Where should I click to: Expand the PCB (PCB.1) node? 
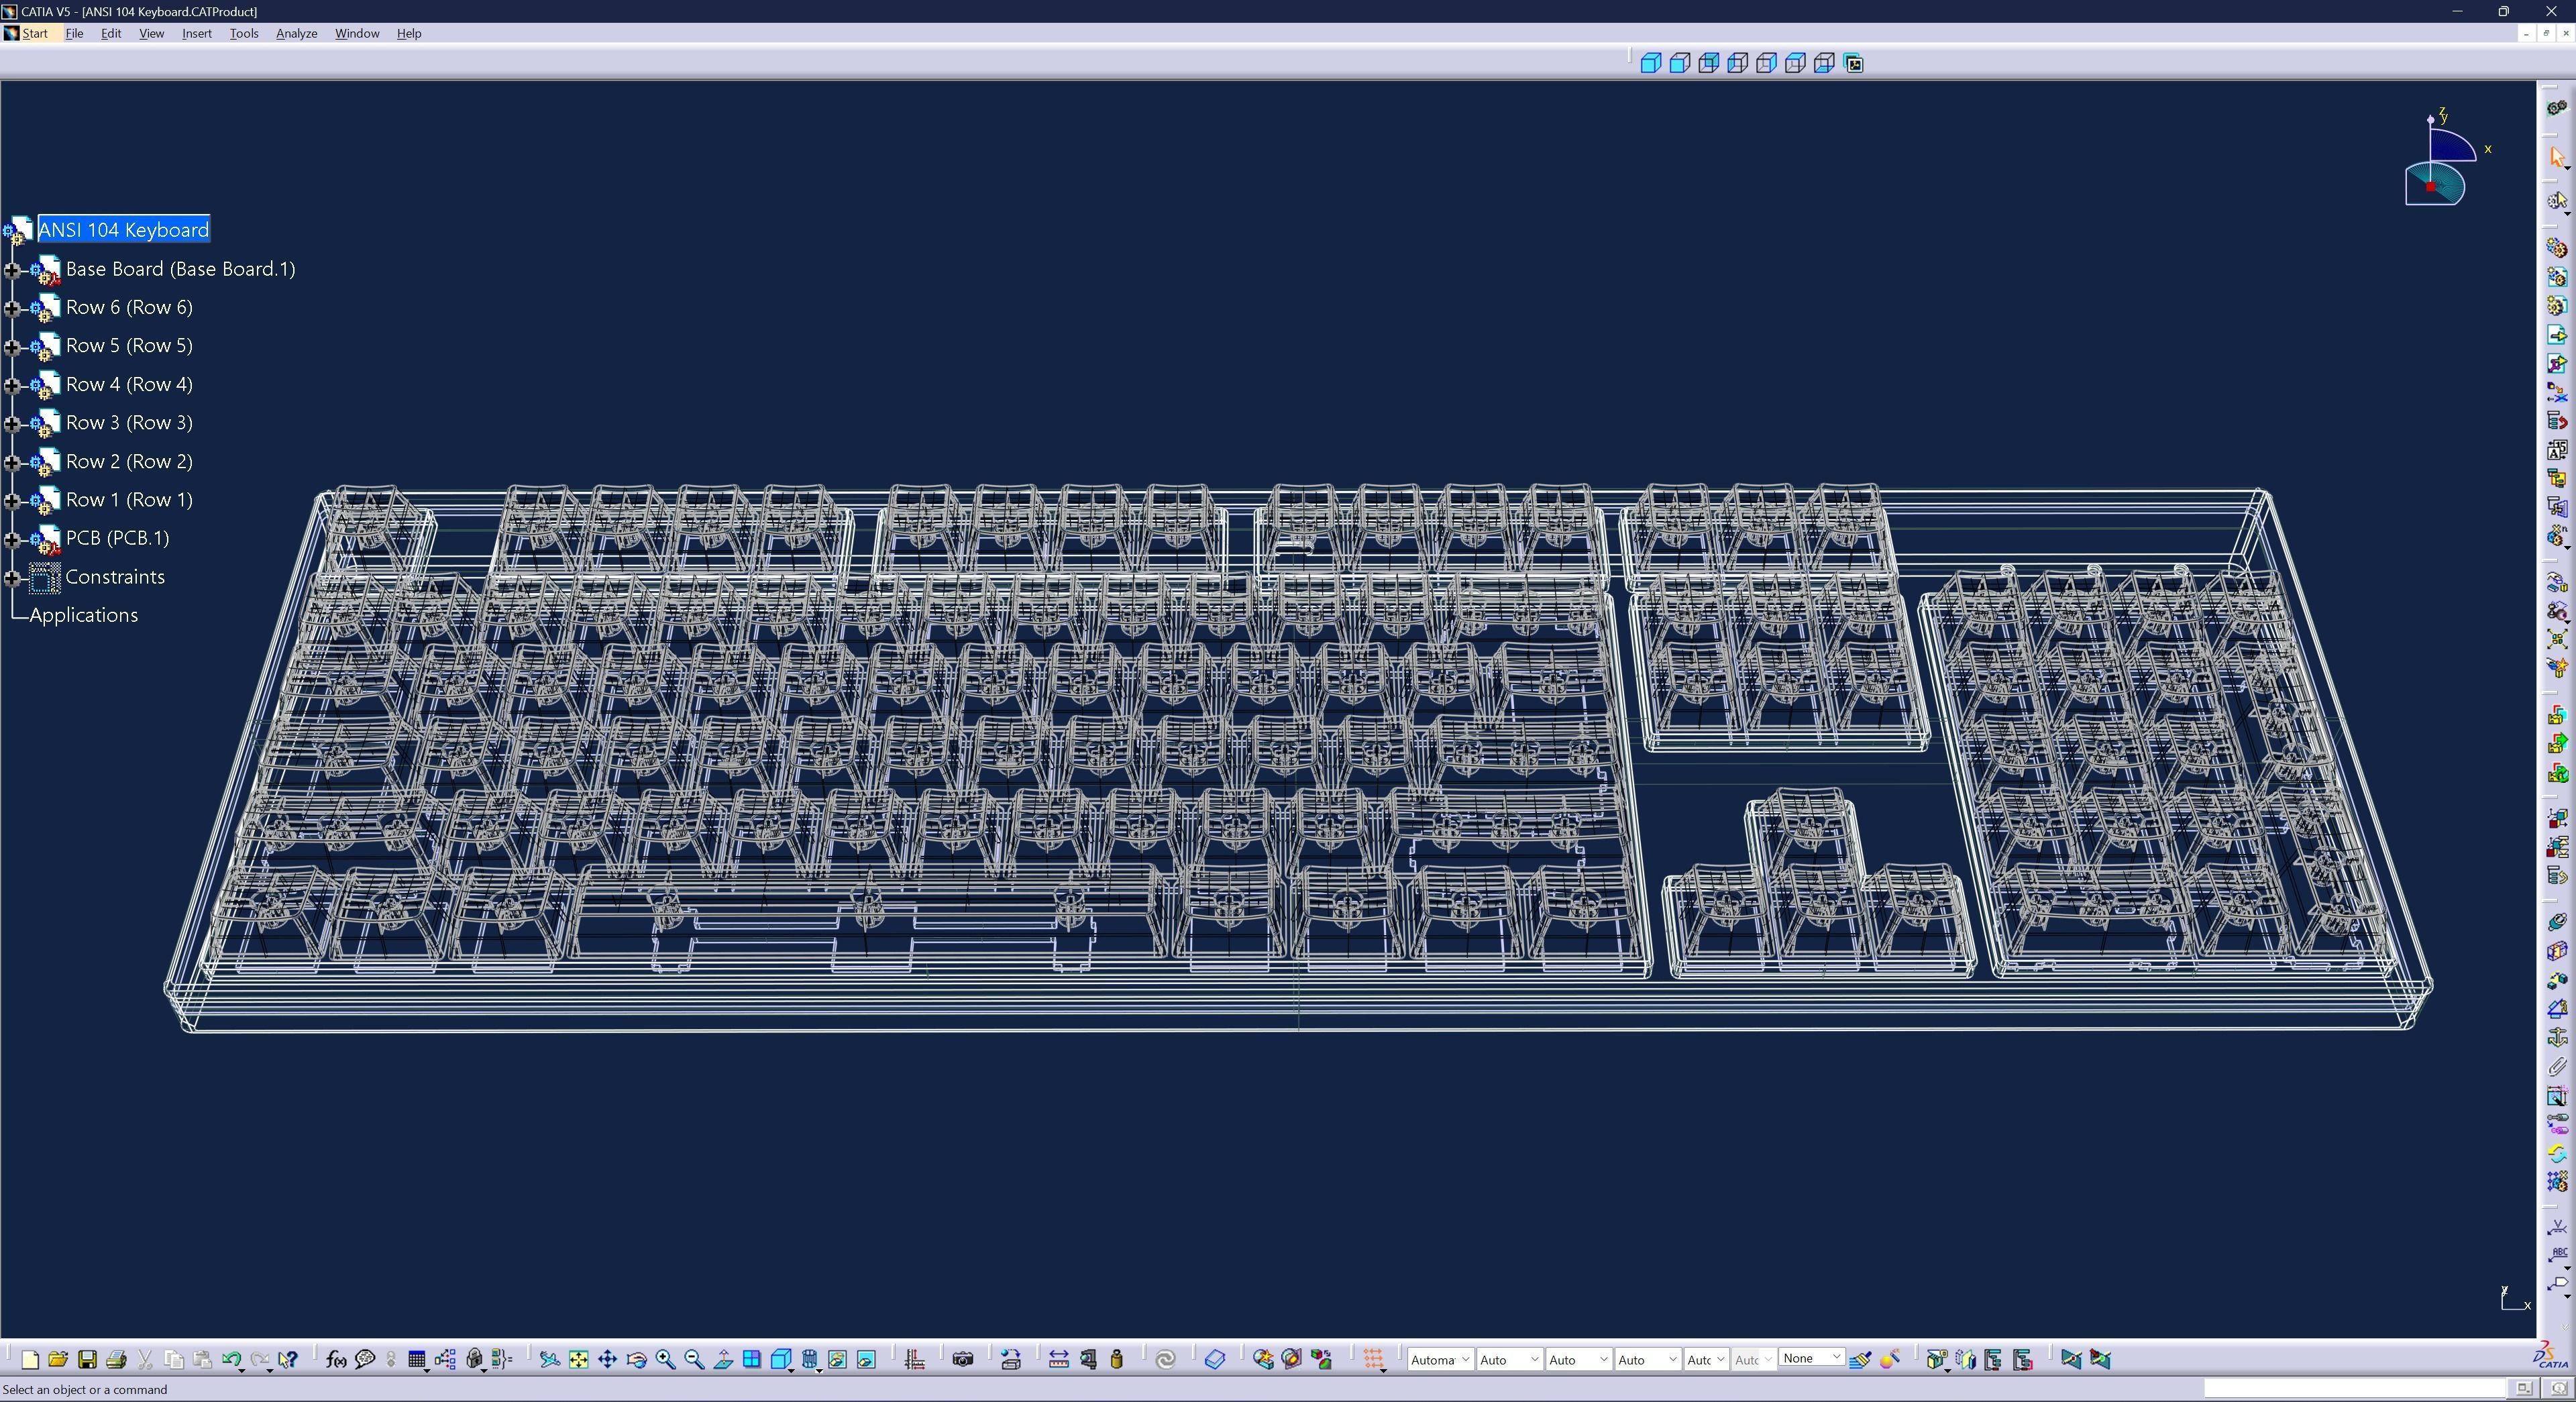point(13,539)
